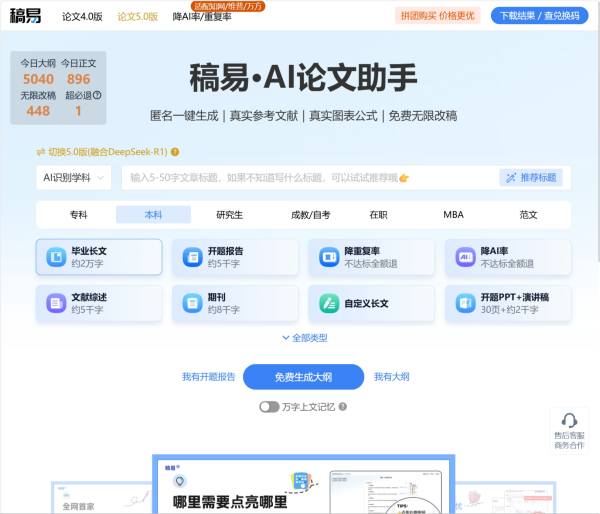Click the 无限改稿 448 statistic
This screenshot has width=600, height=514.
point(38,104)
